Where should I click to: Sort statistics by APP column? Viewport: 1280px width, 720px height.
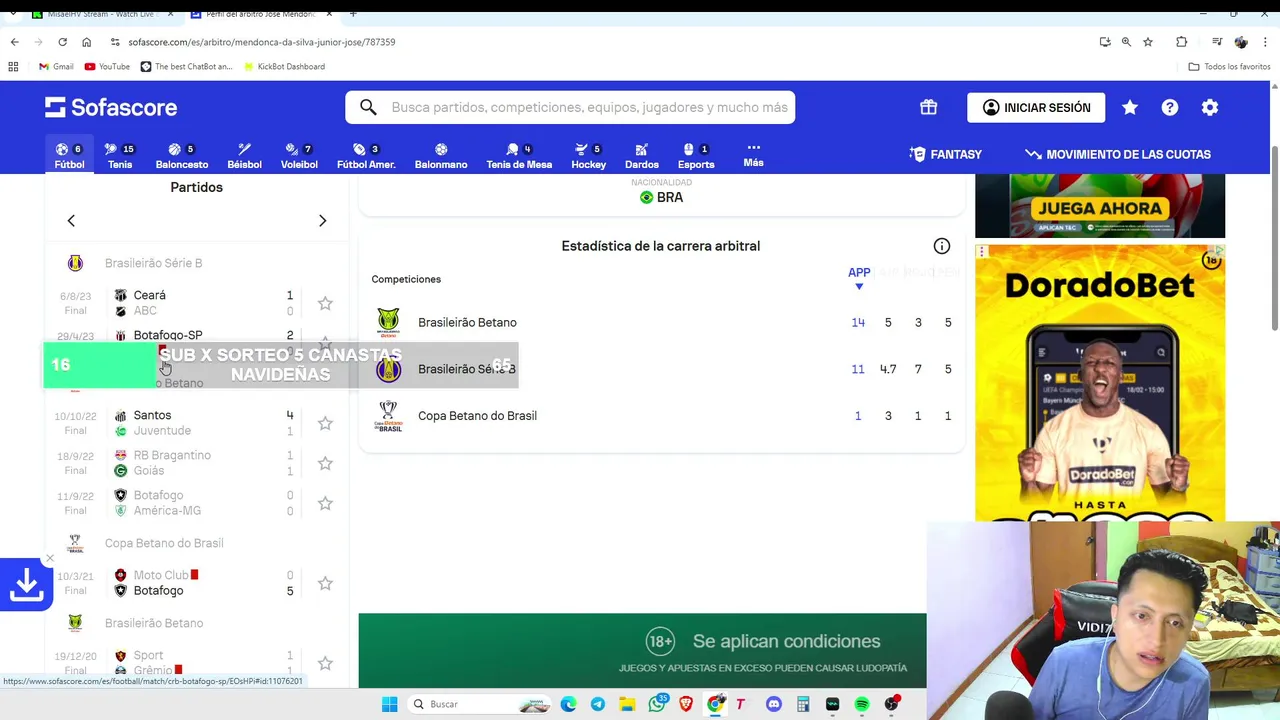(859, 278)
